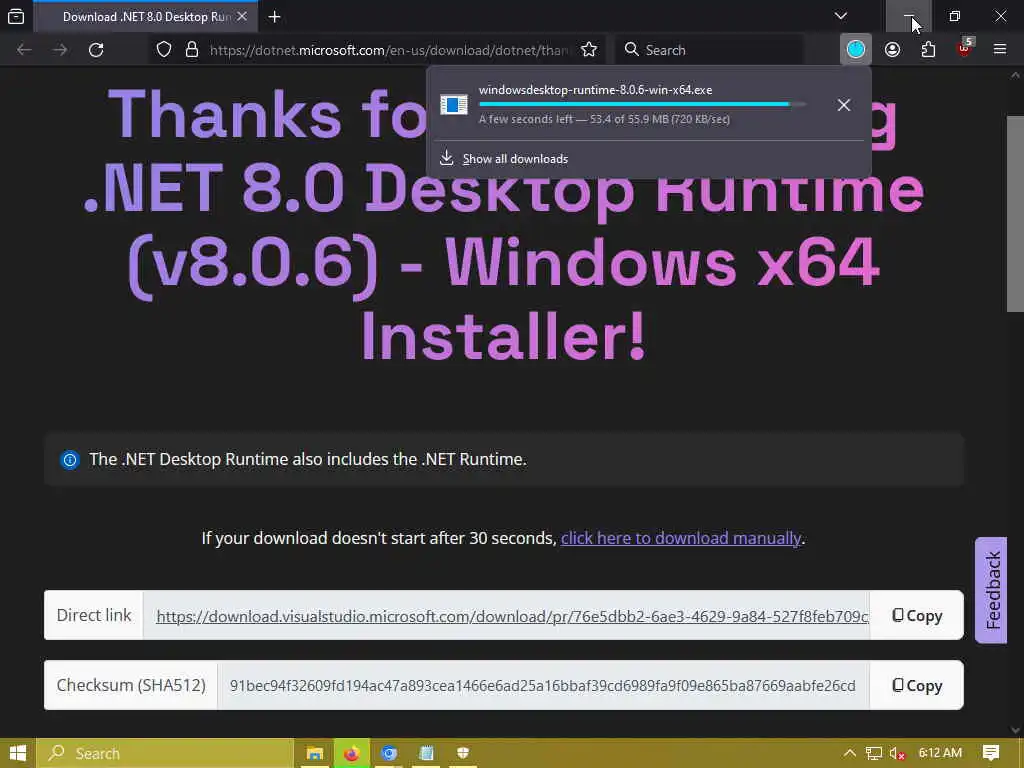
Task: Open the download.visualstudio.microsoft.com direct link
Action: click(x=512, y=616)
